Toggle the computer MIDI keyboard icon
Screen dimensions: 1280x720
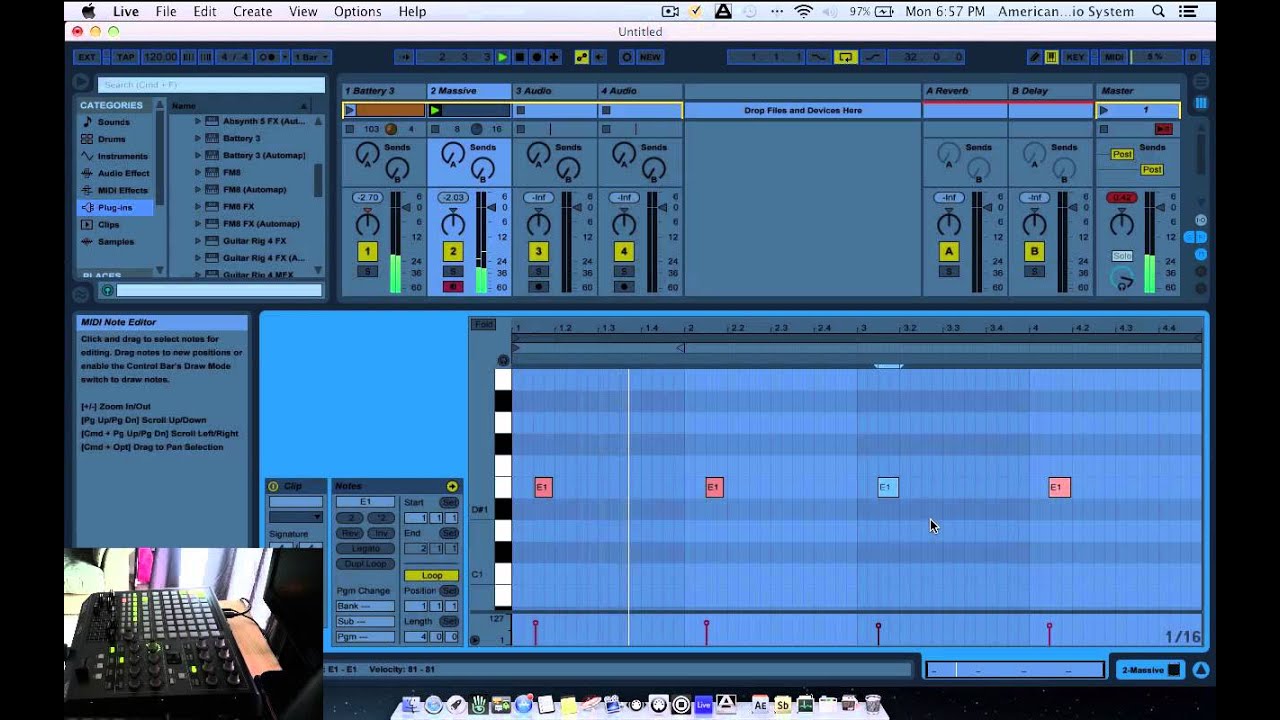pyautogui.click(x=1052, y=57)
